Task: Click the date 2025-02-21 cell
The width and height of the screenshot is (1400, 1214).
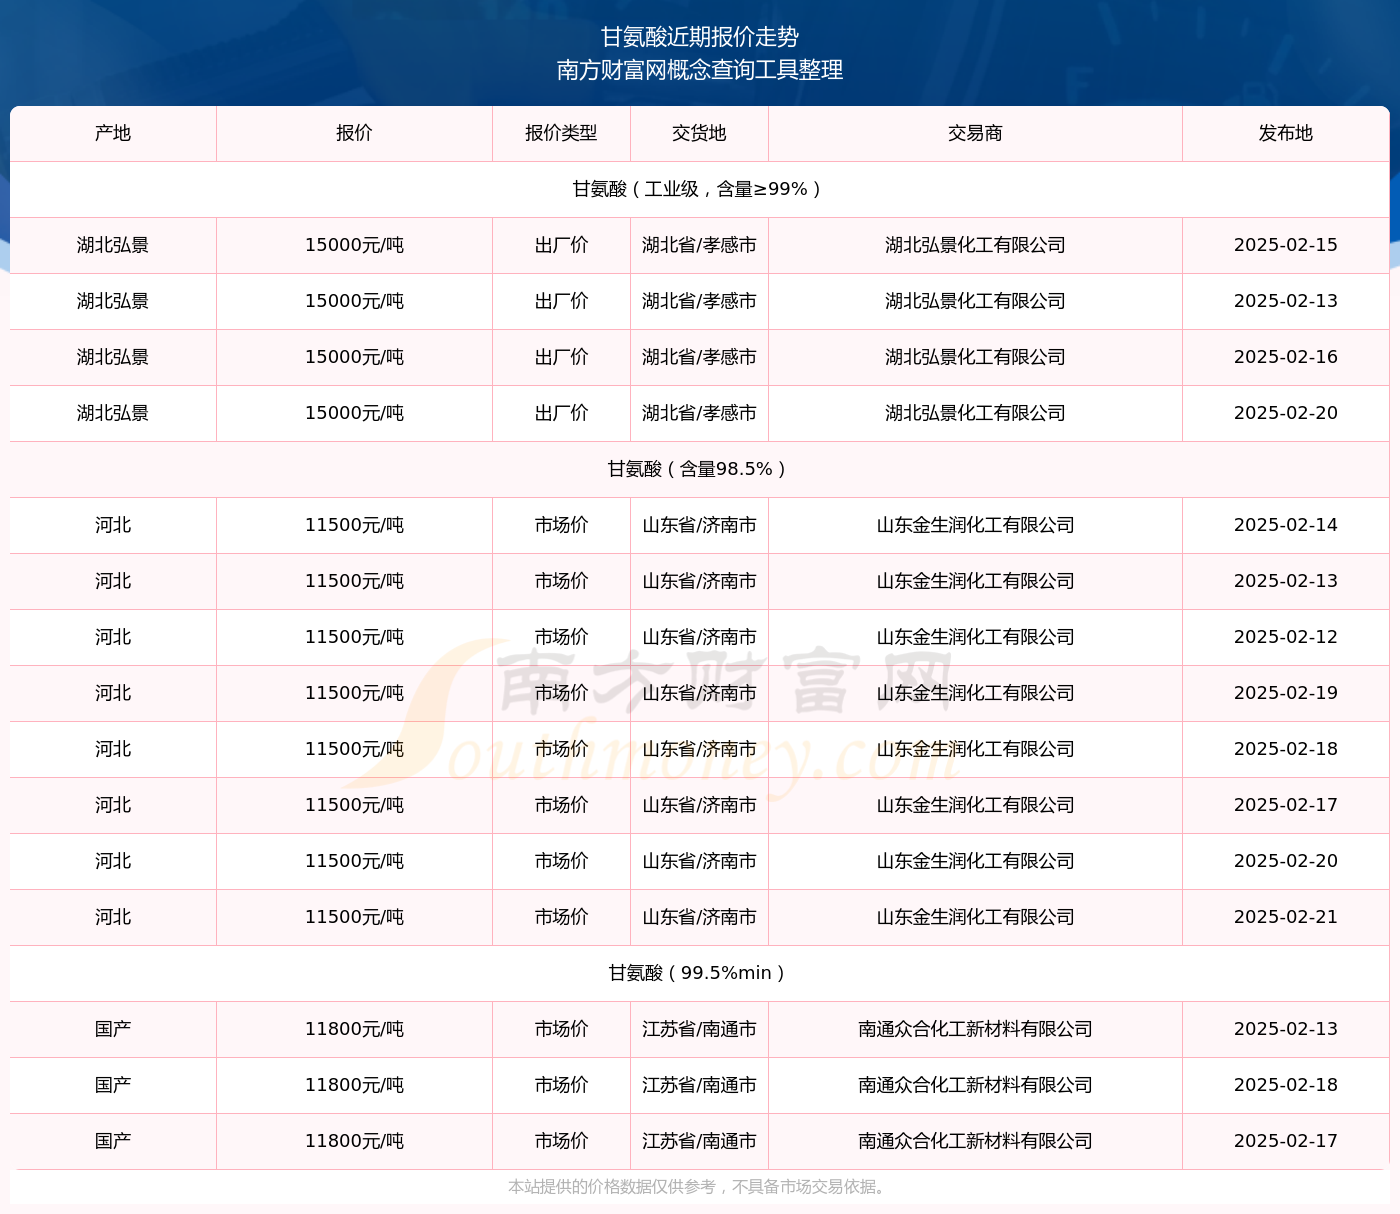Action: [x=1286, y=917]
